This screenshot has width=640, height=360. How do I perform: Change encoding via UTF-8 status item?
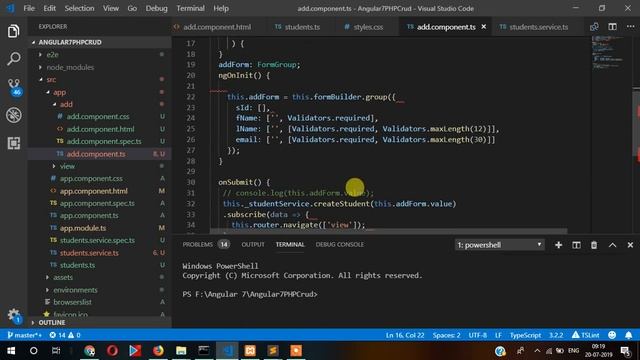[478, 335]
